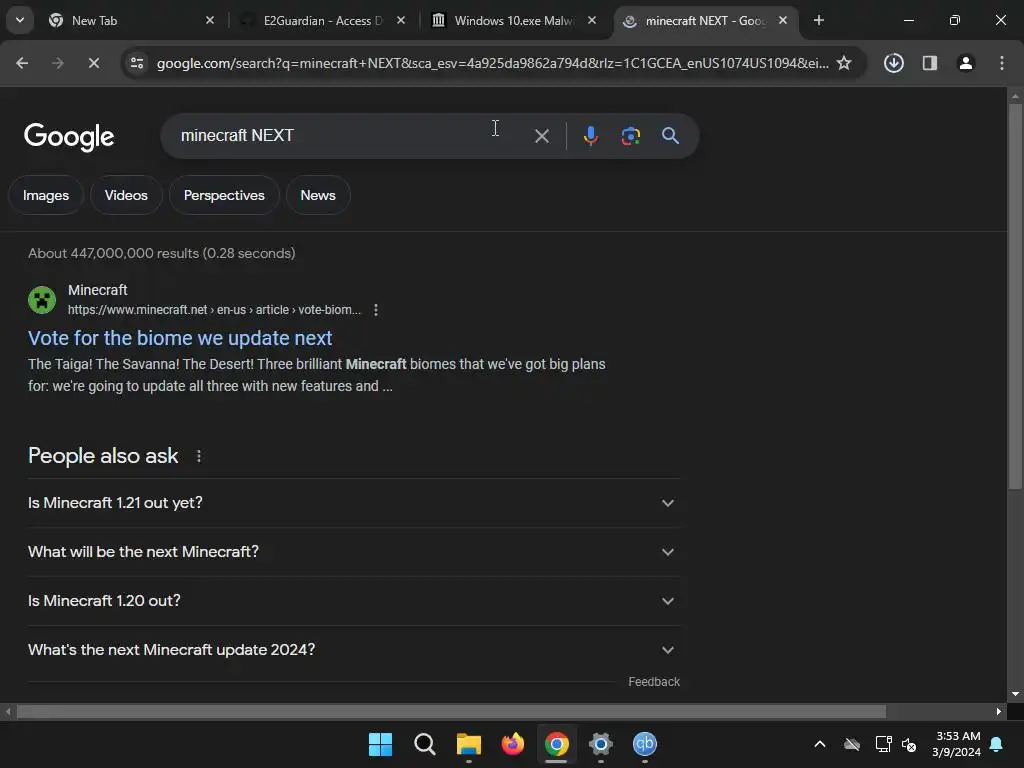Close the E2Guardian tab
This screenshot has height=768, width=1024.
point(401,21)
